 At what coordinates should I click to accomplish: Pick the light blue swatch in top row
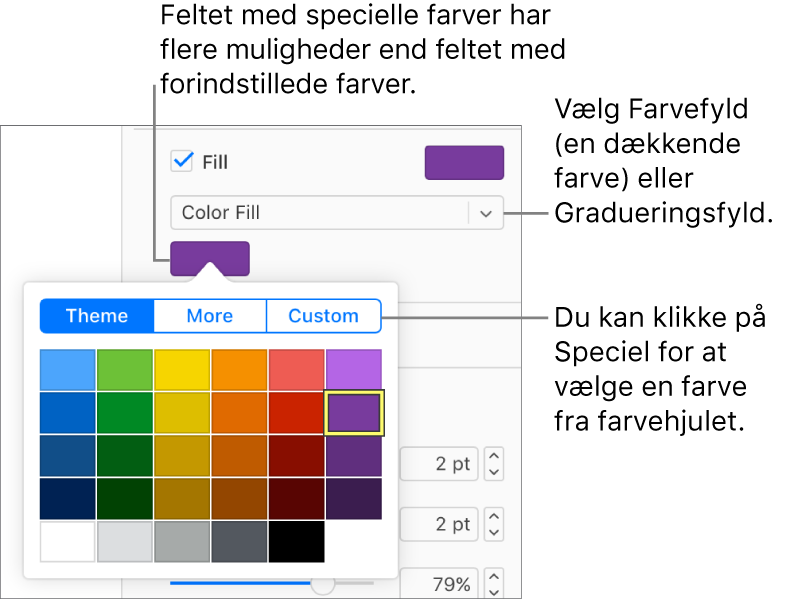click(68, 370)
